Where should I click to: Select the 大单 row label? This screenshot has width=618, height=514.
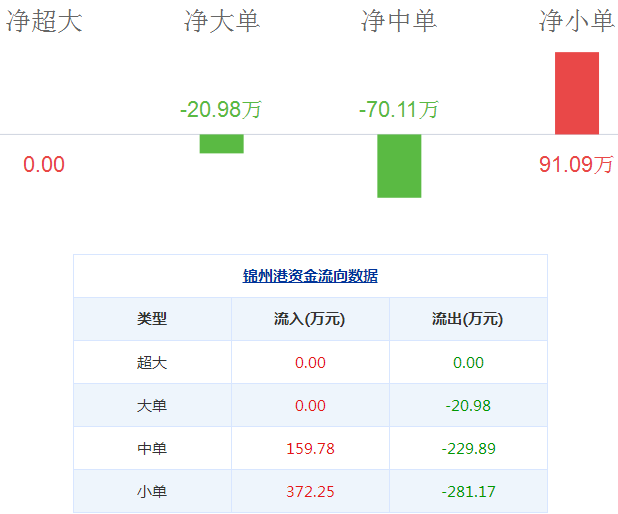[x=152, y=406]
